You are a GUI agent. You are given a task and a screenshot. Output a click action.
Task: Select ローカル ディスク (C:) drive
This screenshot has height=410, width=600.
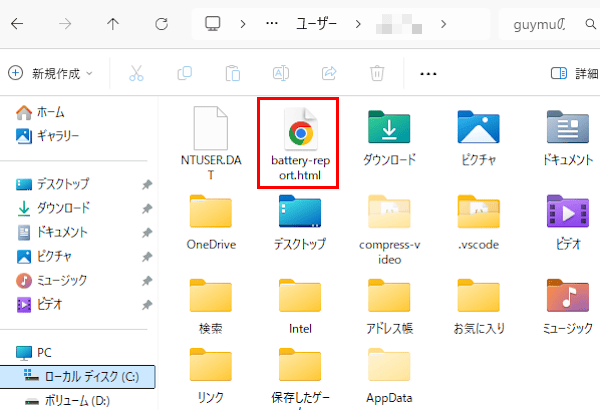(x=78, y=377)
